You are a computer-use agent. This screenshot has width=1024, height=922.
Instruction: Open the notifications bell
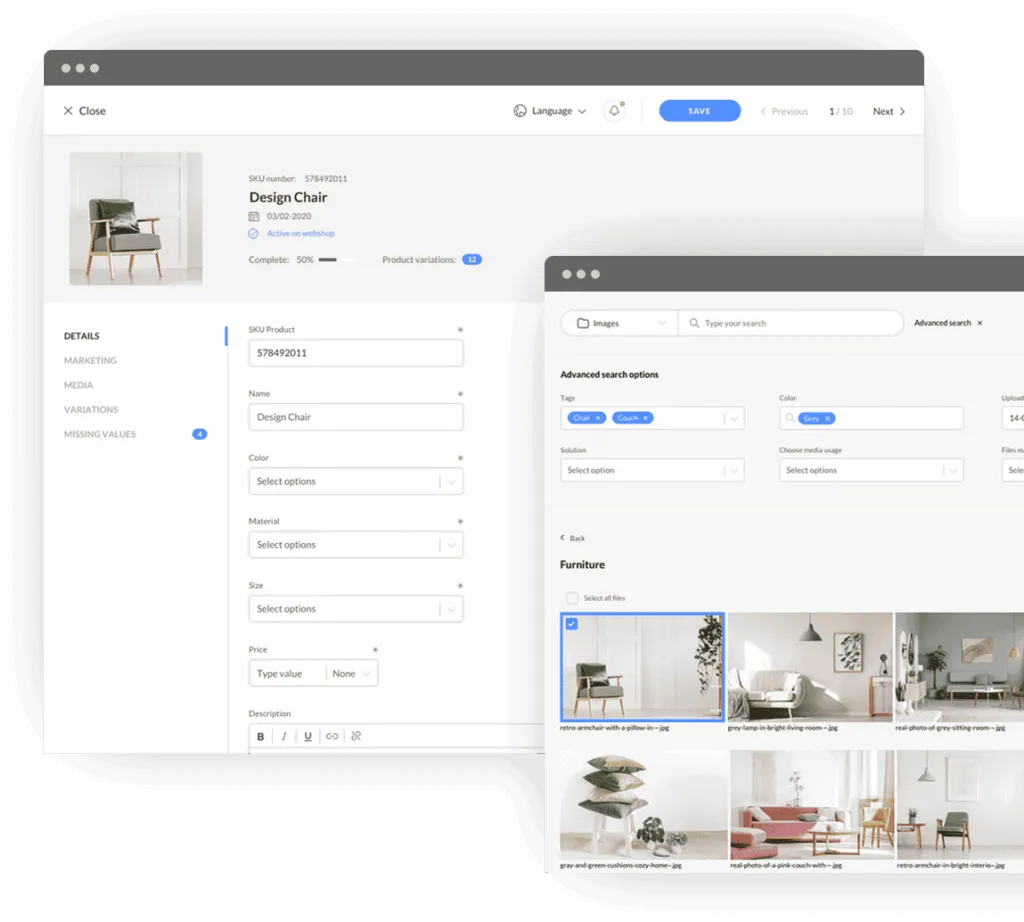[x=614, y=111]
